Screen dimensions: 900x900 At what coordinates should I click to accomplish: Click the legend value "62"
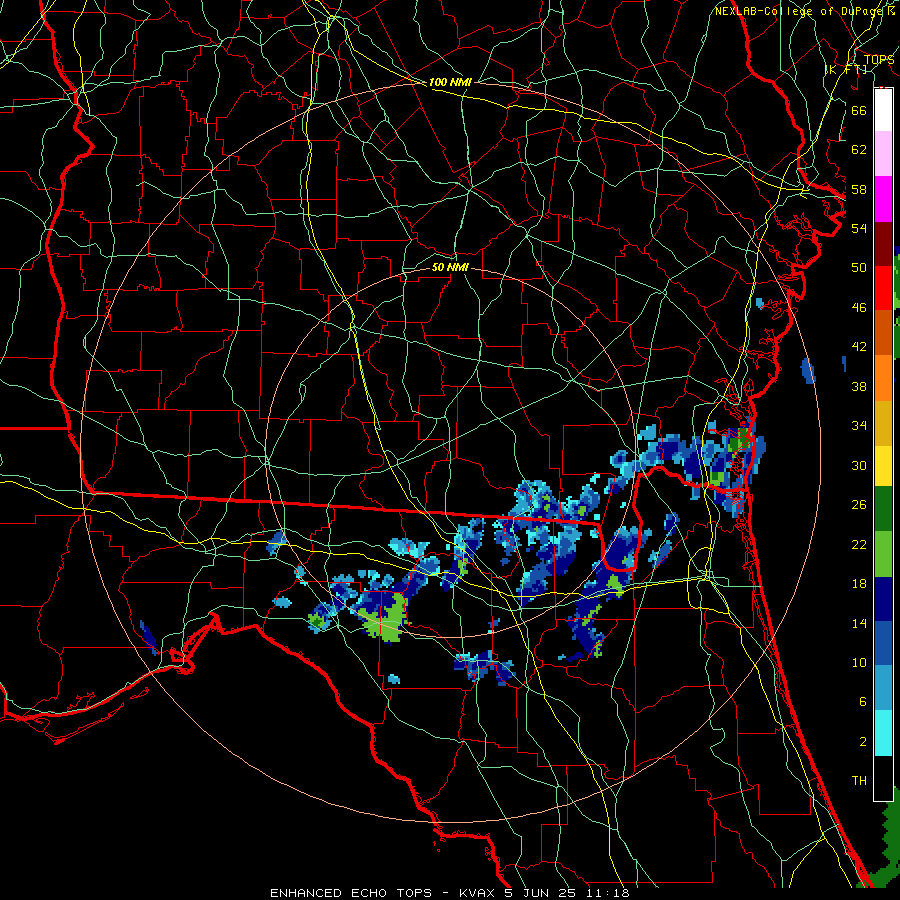(x=859, y=149)
